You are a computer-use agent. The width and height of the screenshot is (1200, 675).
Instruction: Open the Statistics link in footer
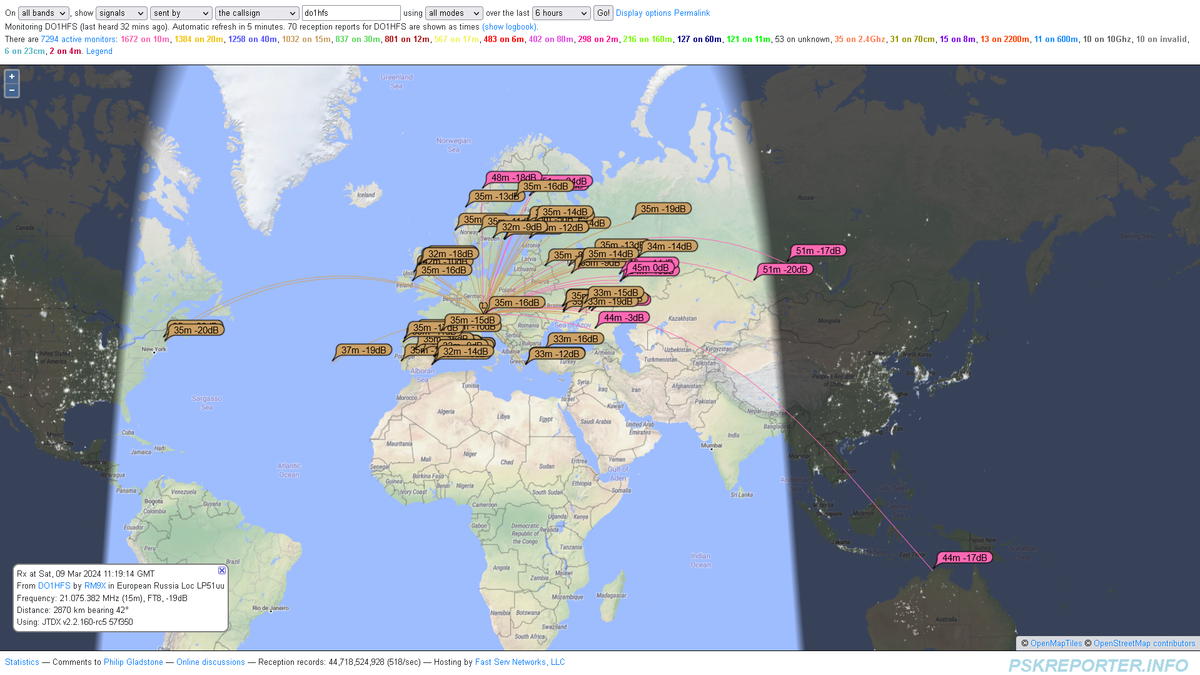[22, 662]
